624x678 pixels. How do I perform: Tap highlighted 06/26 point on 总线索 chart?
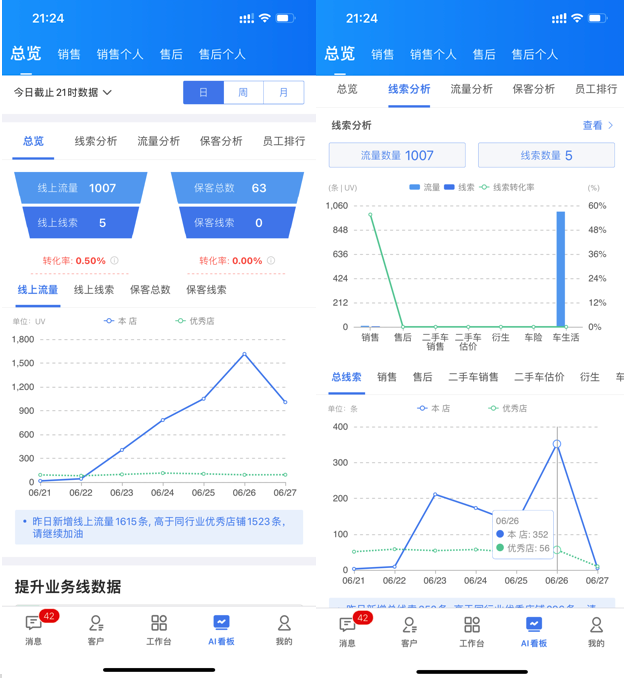557,444
